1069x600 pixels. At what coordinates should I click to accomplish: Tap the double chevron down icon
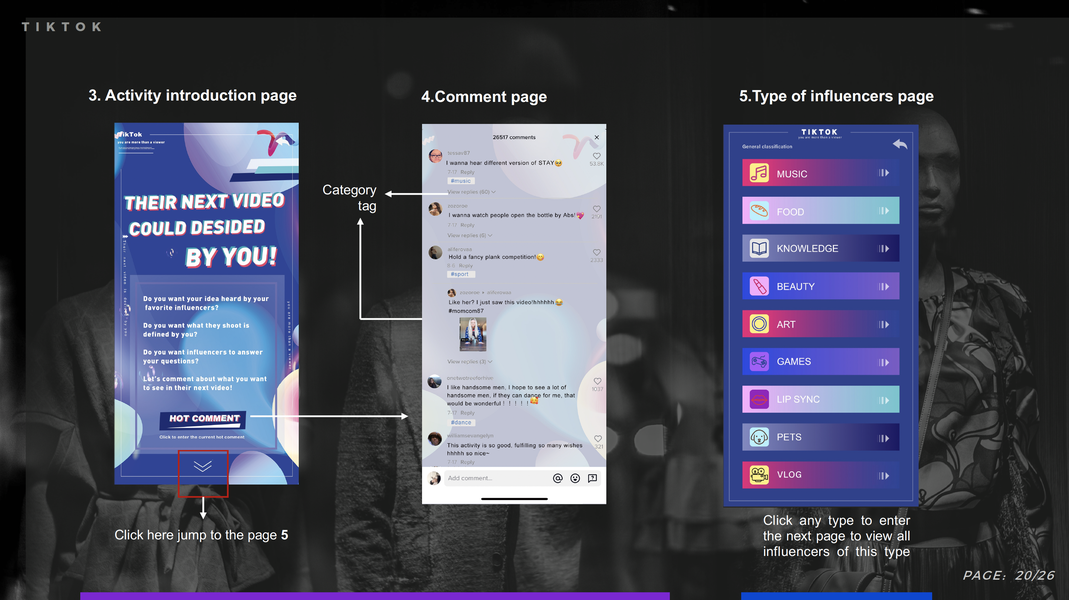pyautogui.click(x=202, y=466)
